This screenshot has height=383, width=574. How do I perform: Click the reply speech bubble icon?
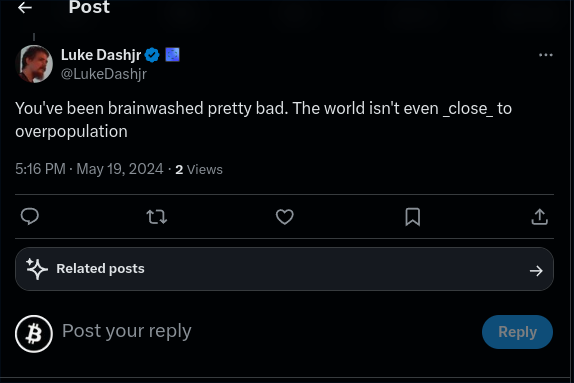pos(30,216)
